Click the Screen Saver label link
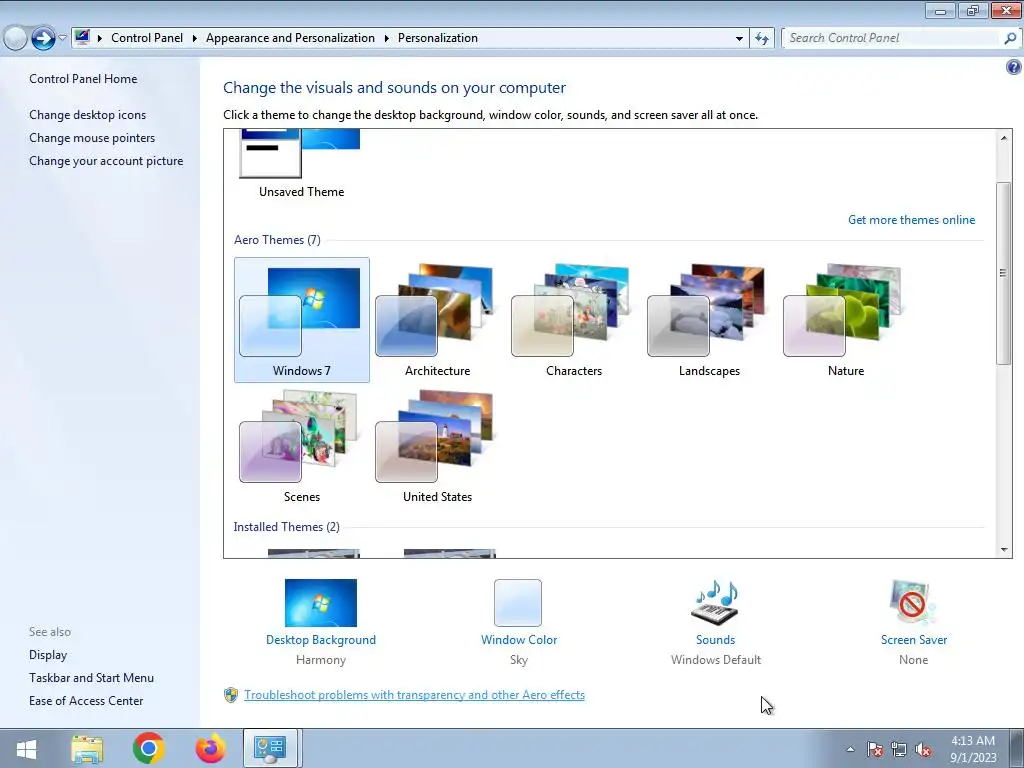Image resolution: width=1024 pixels, height=768 pixels. tap(914, 640)
